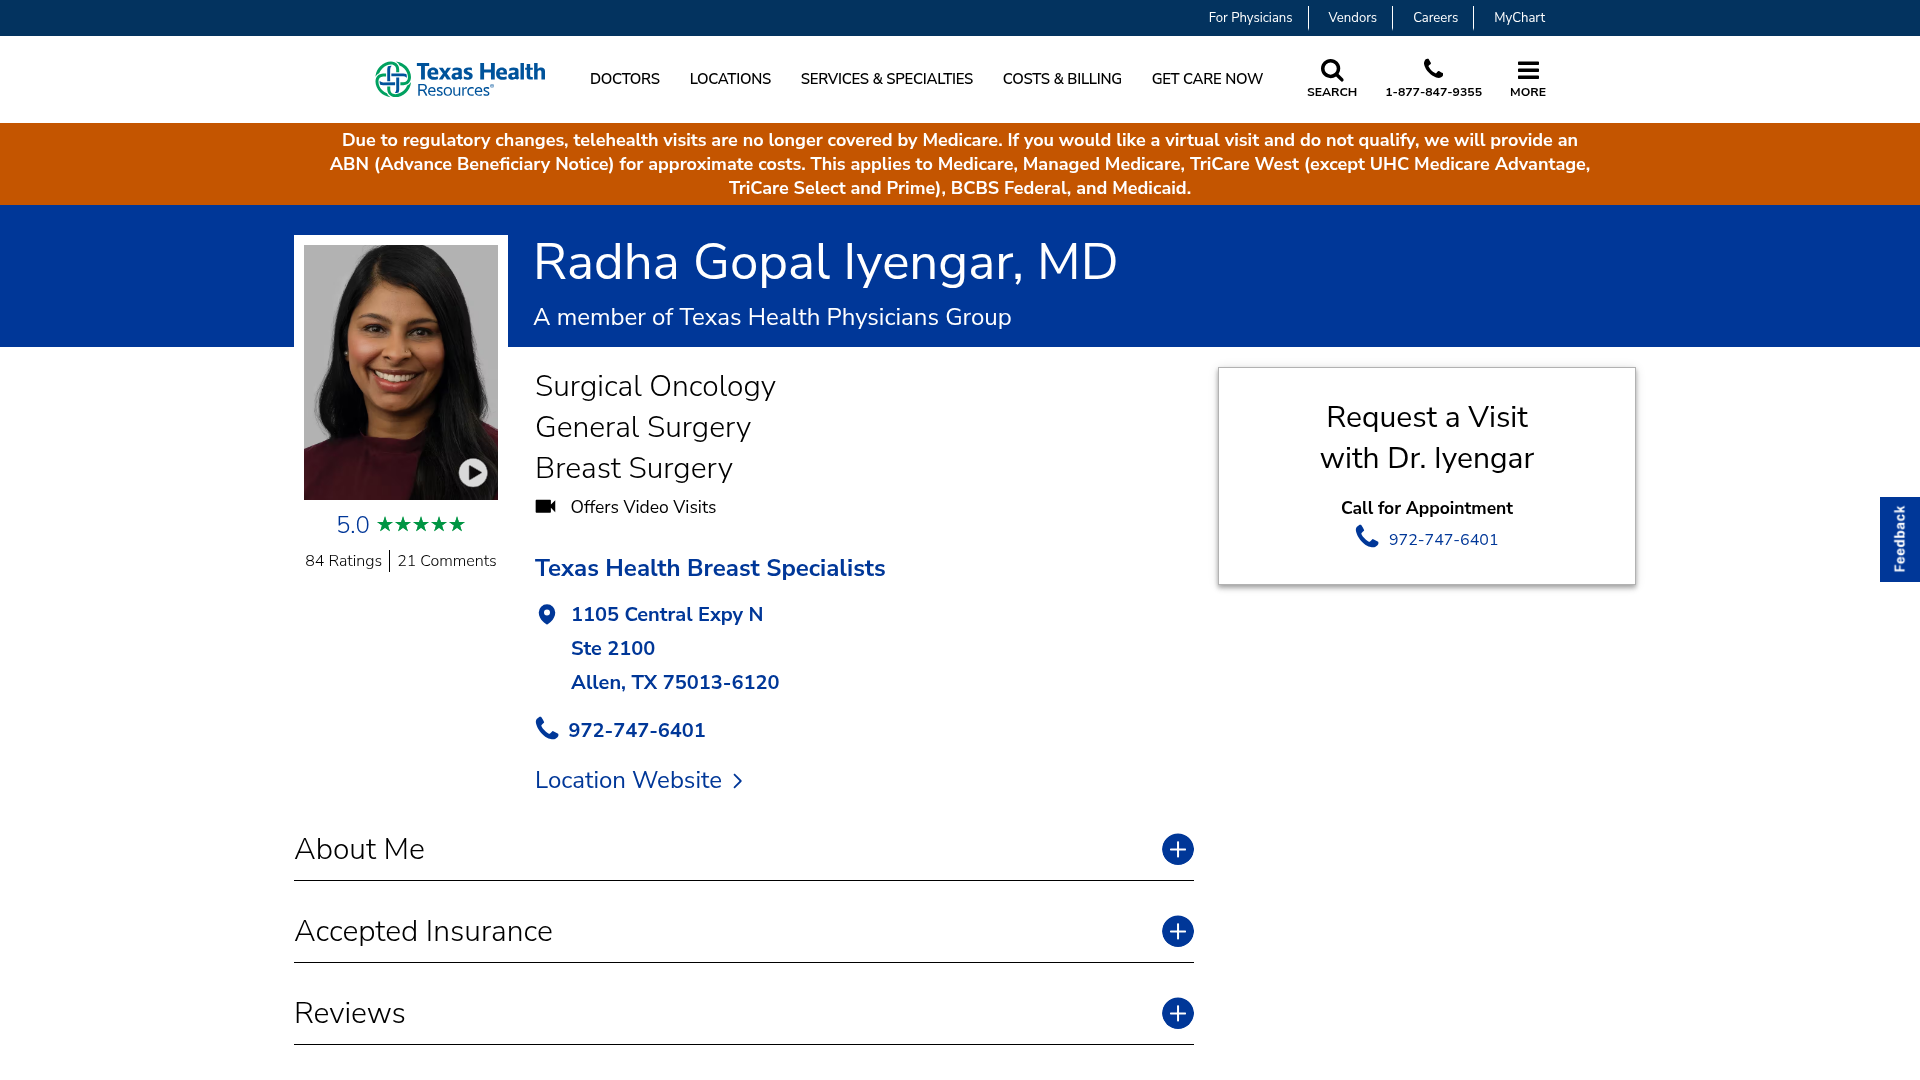Click the video camera icon for video visits
The width and height of the screenshot is (1920, 1080).
point(546,507)
